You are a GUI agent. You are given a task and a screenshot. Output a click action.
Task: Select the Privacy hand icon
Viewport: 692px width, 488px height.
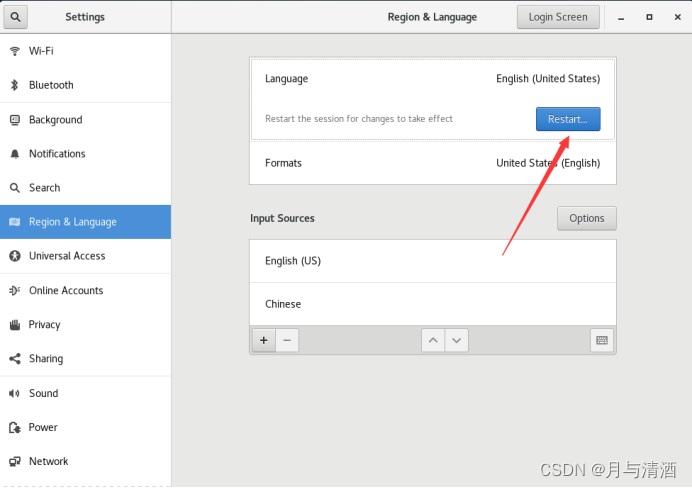pos(15,325)
